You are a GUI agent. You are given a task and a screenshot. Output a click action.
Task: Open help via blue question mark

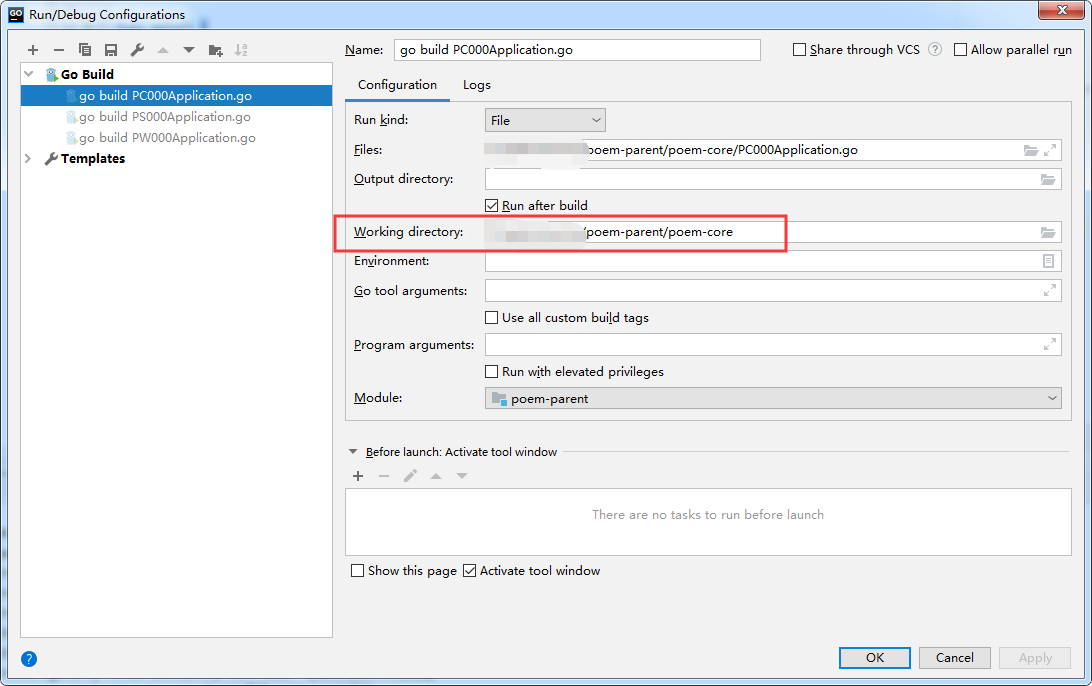(29, 659)
